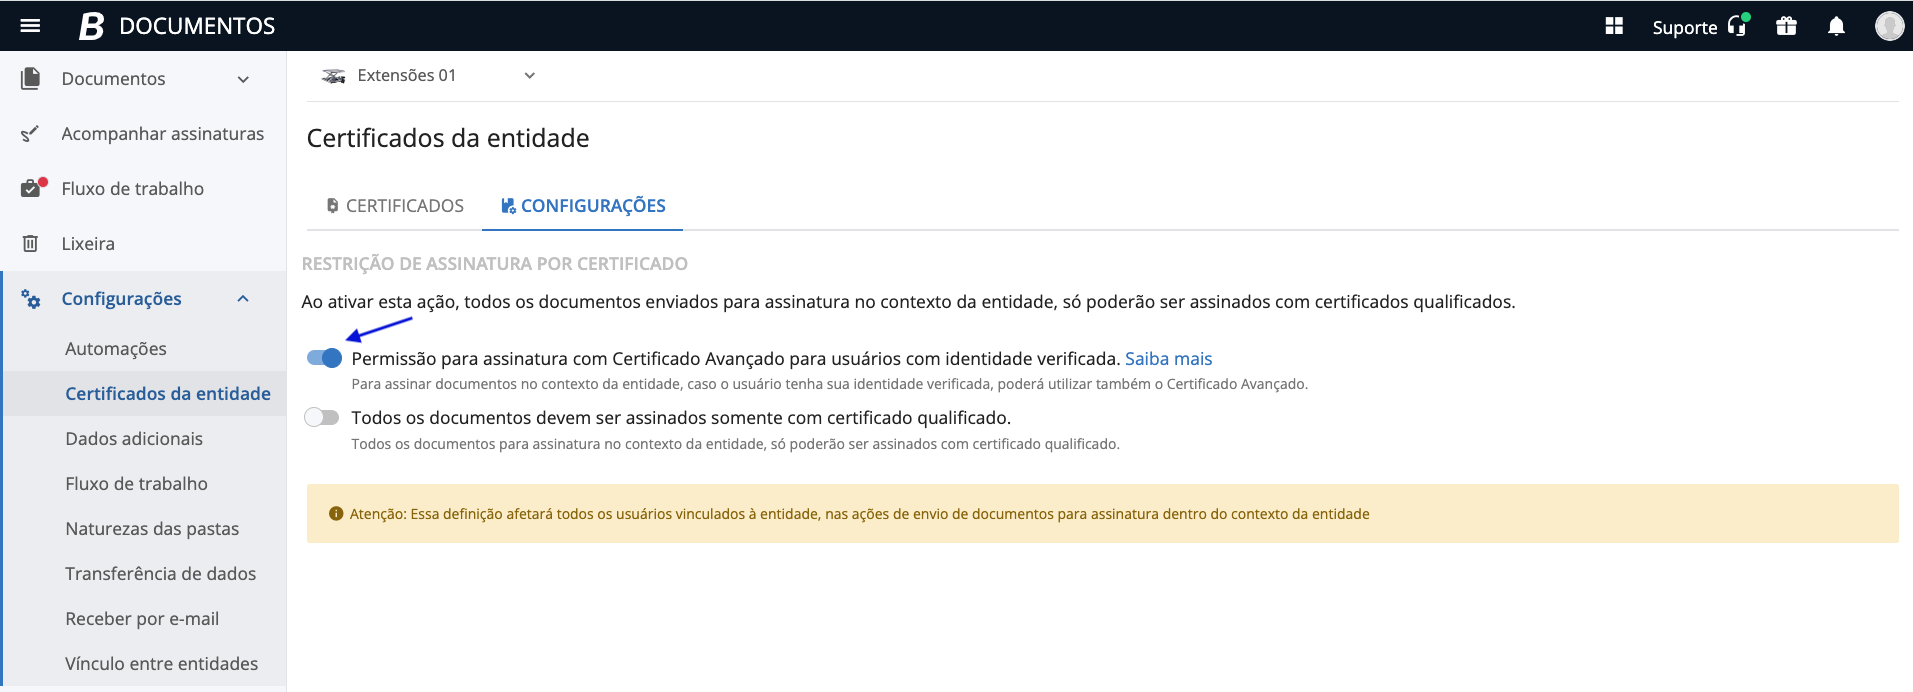This screenshot has height=692, width=1913.
Task: Expand the Documentos sidebar section
Action: [x=243, y=79]
